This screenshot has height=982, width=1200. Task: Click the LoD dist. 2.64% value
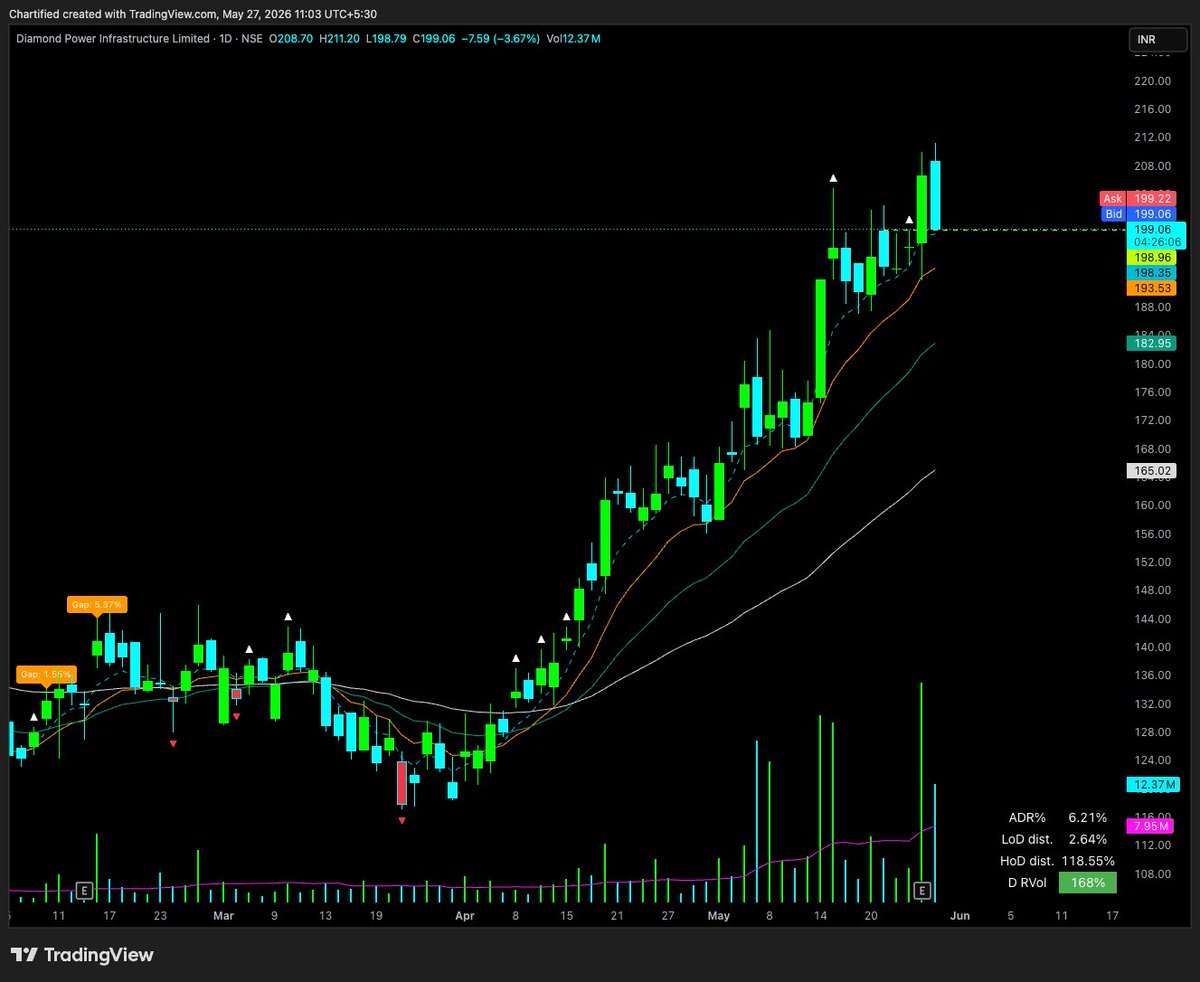pos(1087,839)
